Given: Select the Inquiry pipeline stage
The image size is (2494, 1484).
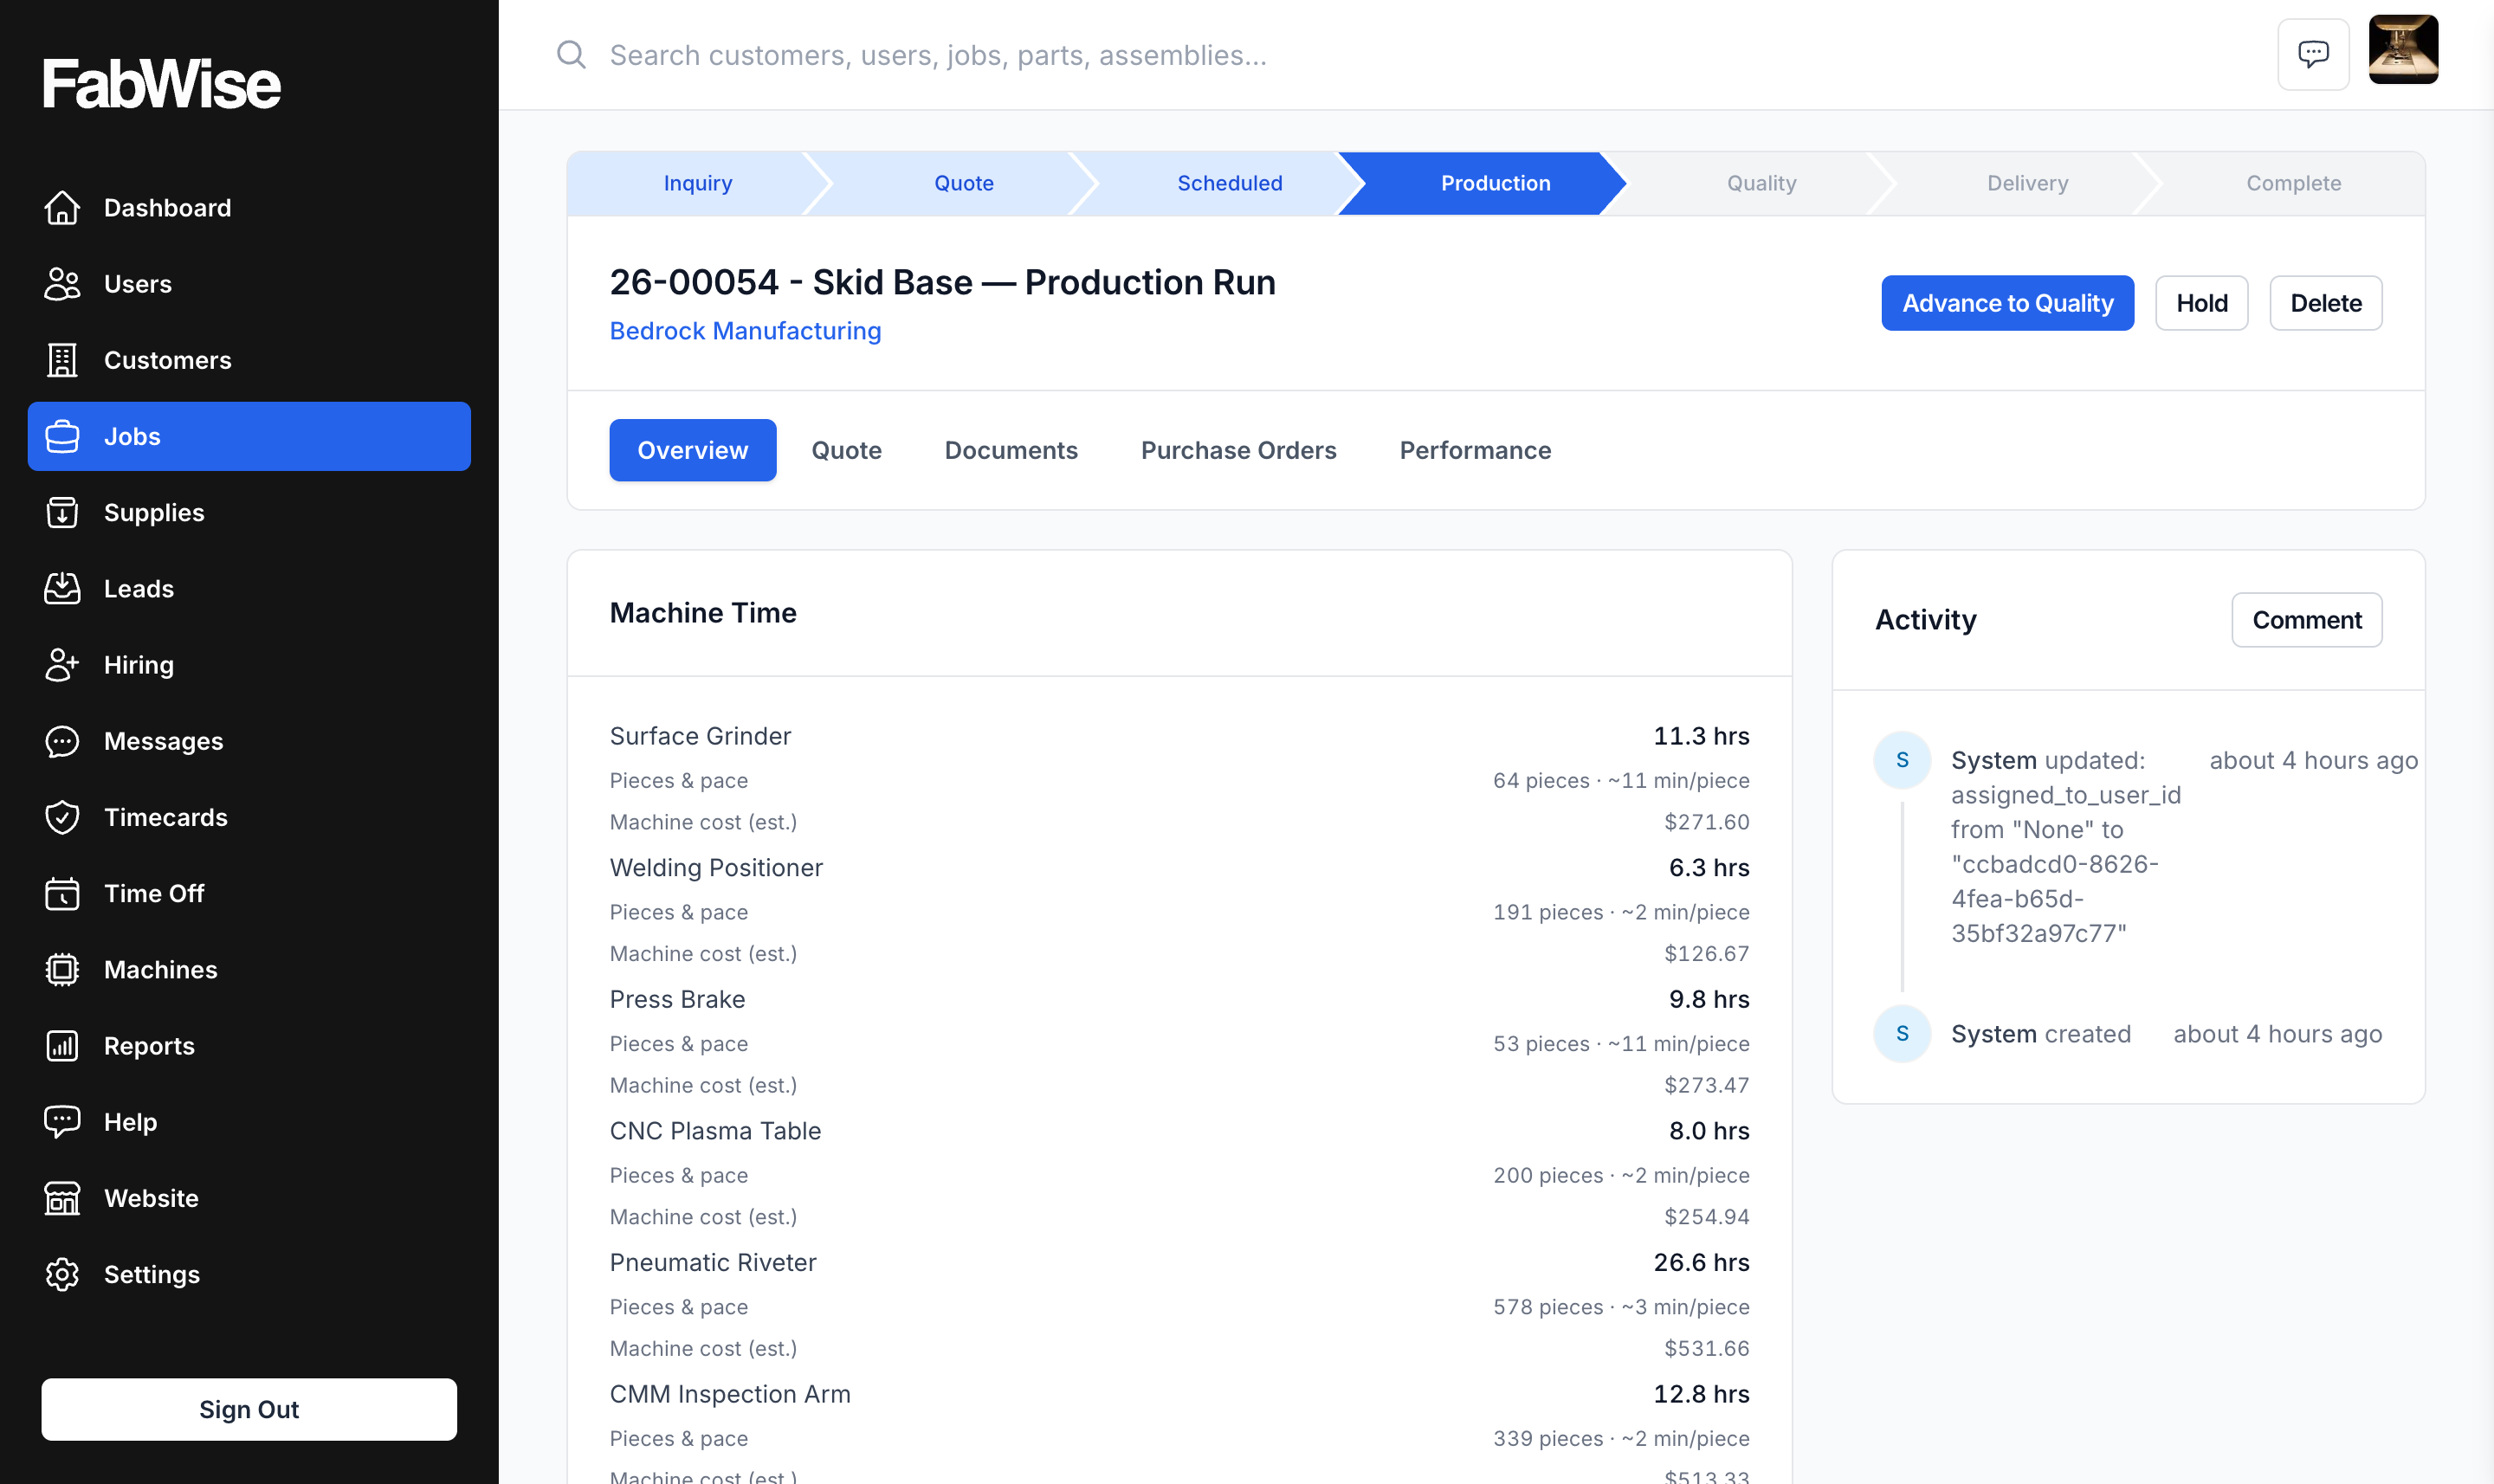Looking at the screenshot, I should pos(698,183).
